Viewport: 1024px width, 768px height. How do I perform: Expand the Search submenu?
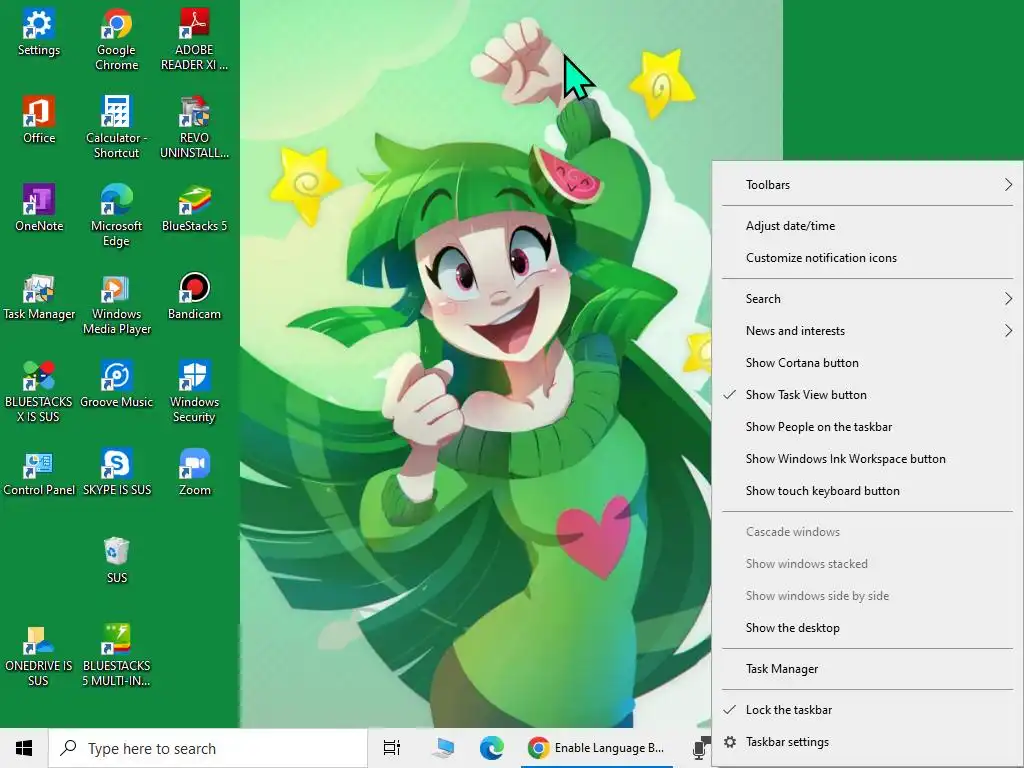[867, 298]
